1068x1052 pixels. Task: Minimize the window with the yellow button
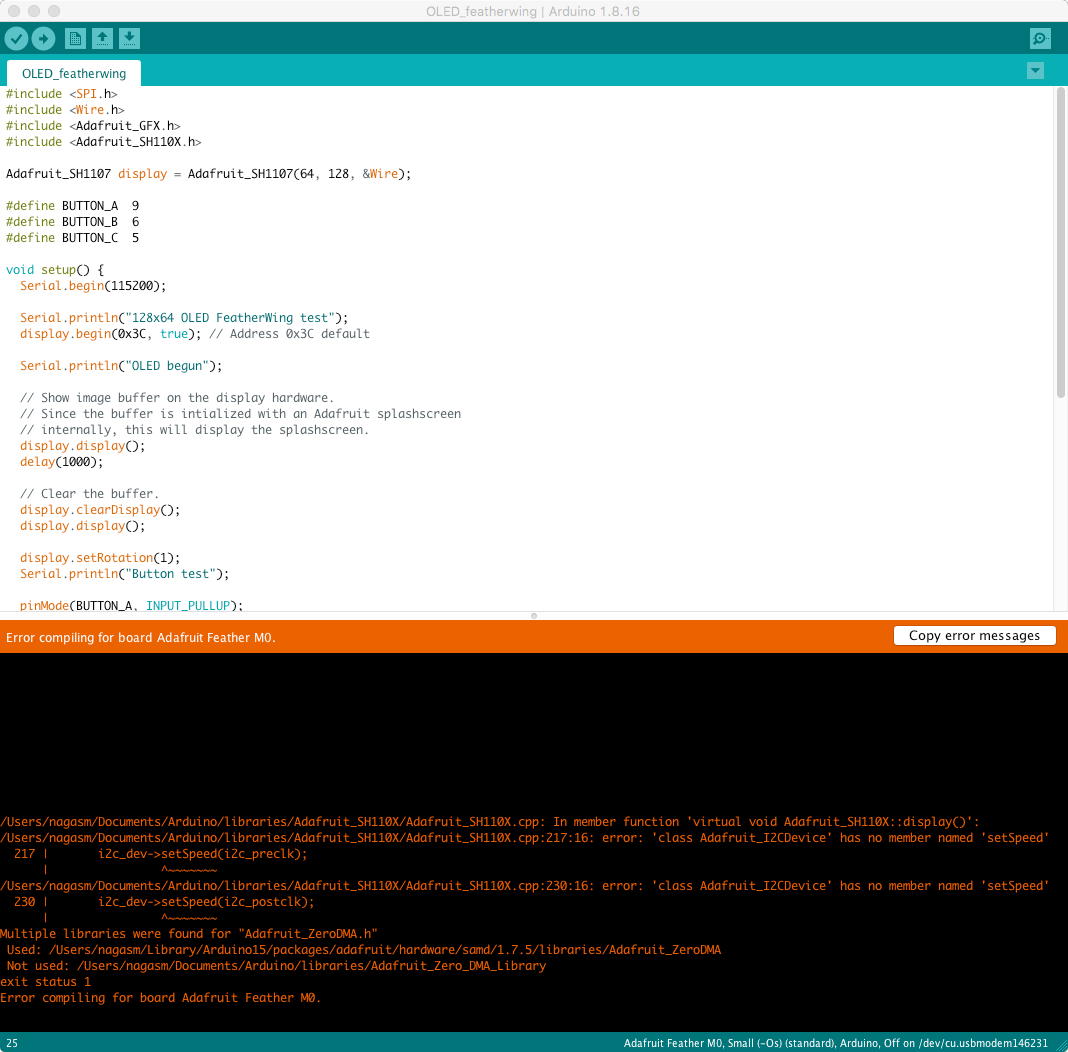click(x=34, y=11)
